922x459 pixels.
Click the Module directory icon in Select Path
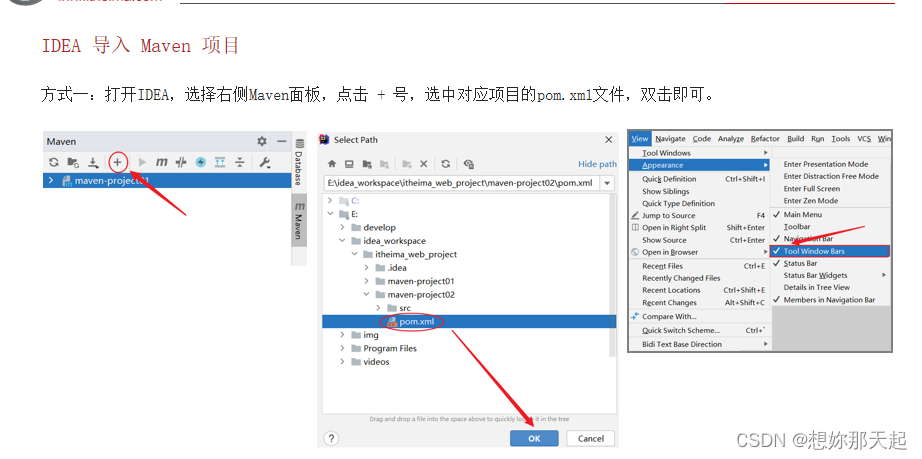[x=385, y=164]
